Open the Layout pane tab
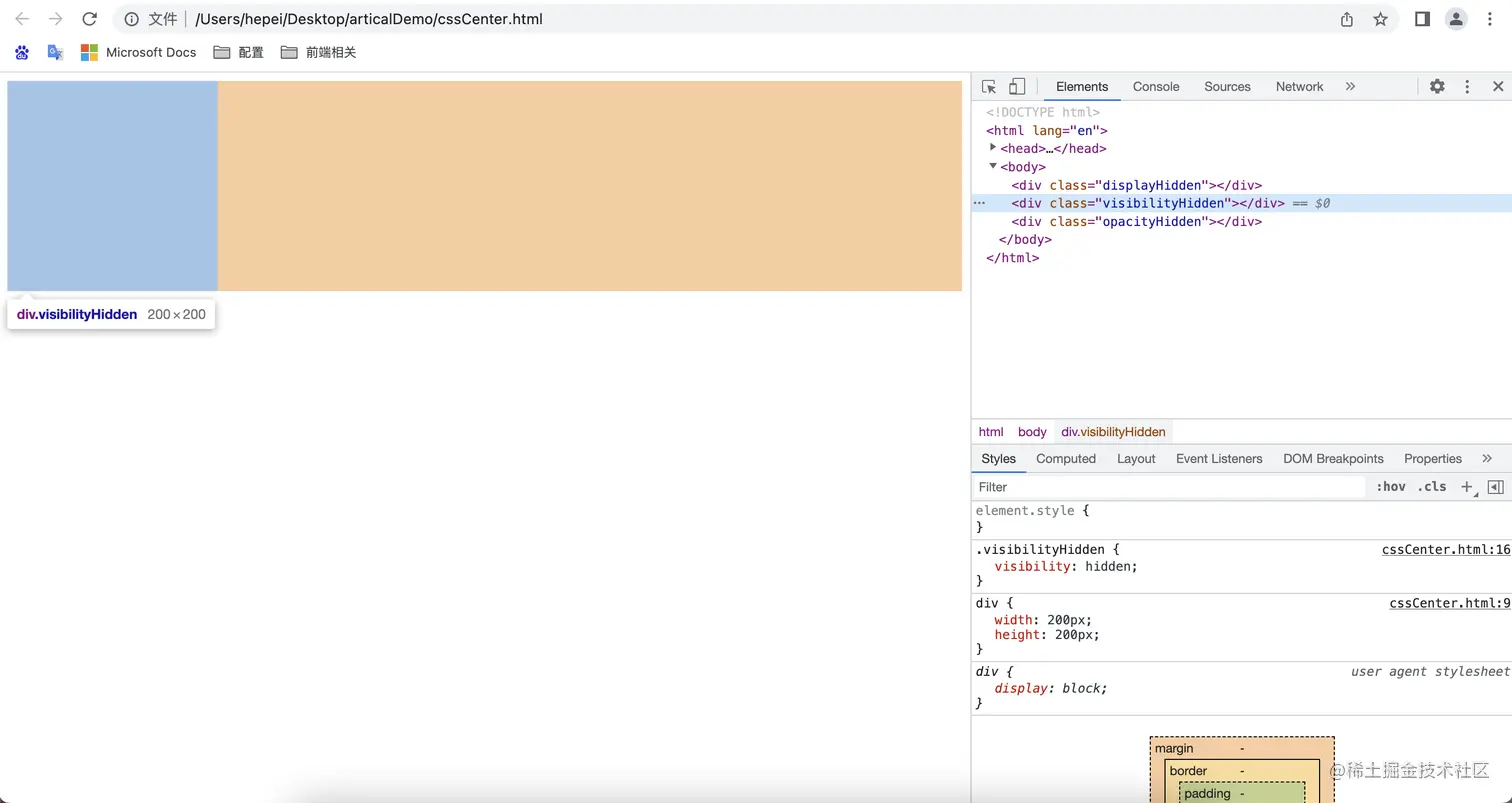The height and width of the screenshot is (803, 1512). pos(1136,459)
